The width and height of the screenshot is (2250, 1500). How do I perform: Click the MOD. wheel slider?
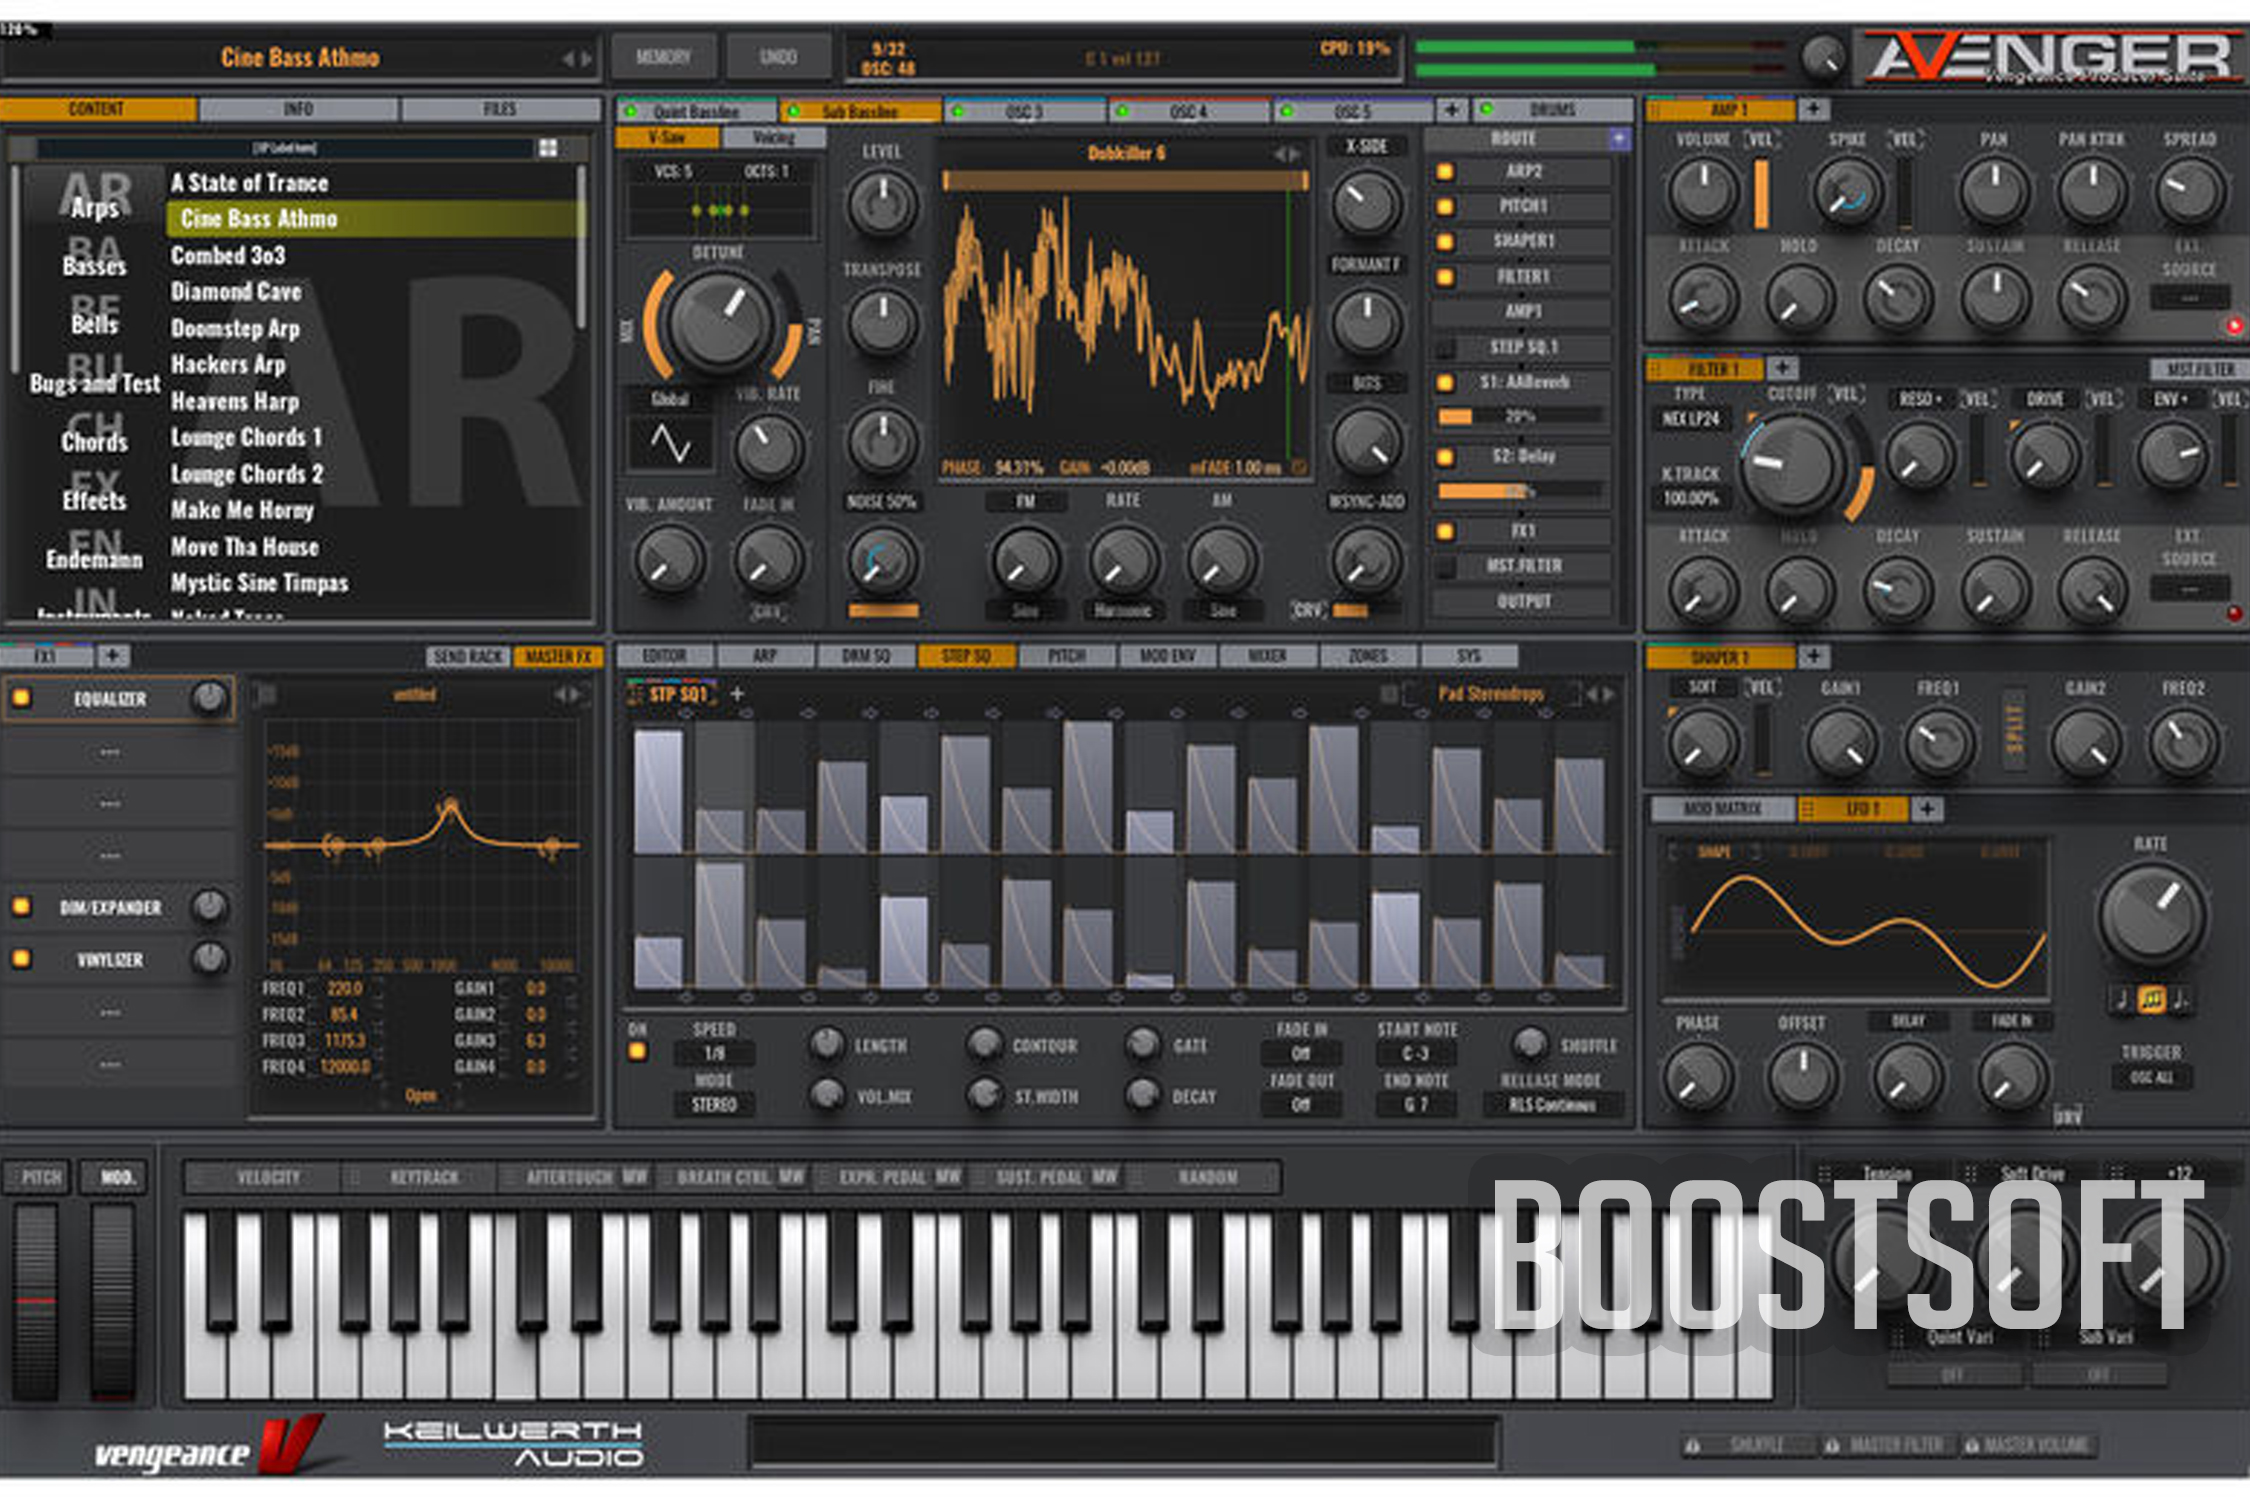tap(113, 1300)
